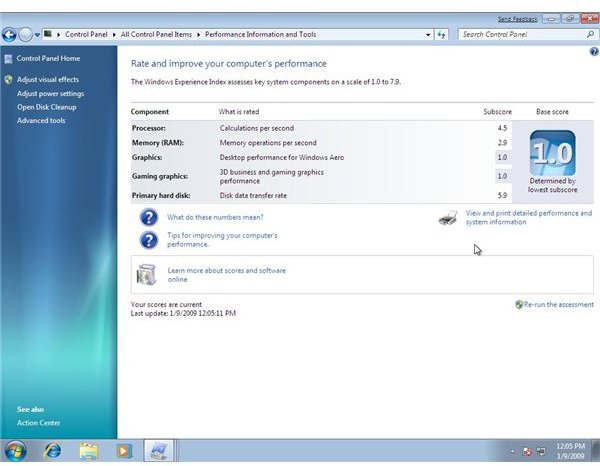
Task: Refresh the Control Panel page
Action: coord(441,35)
